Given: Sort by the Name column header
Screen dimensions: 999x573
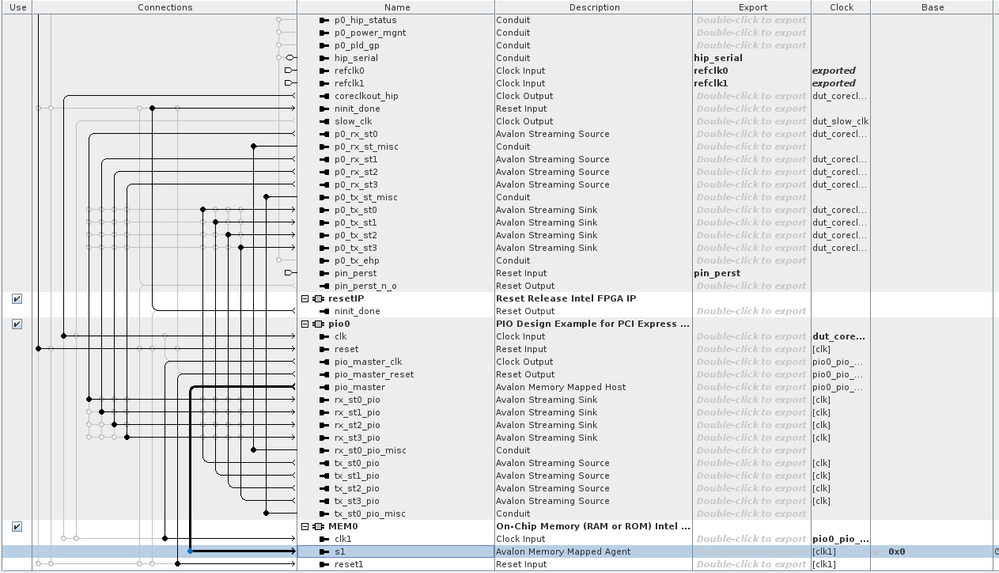Looking at the screenshot, I should (396, 7).
